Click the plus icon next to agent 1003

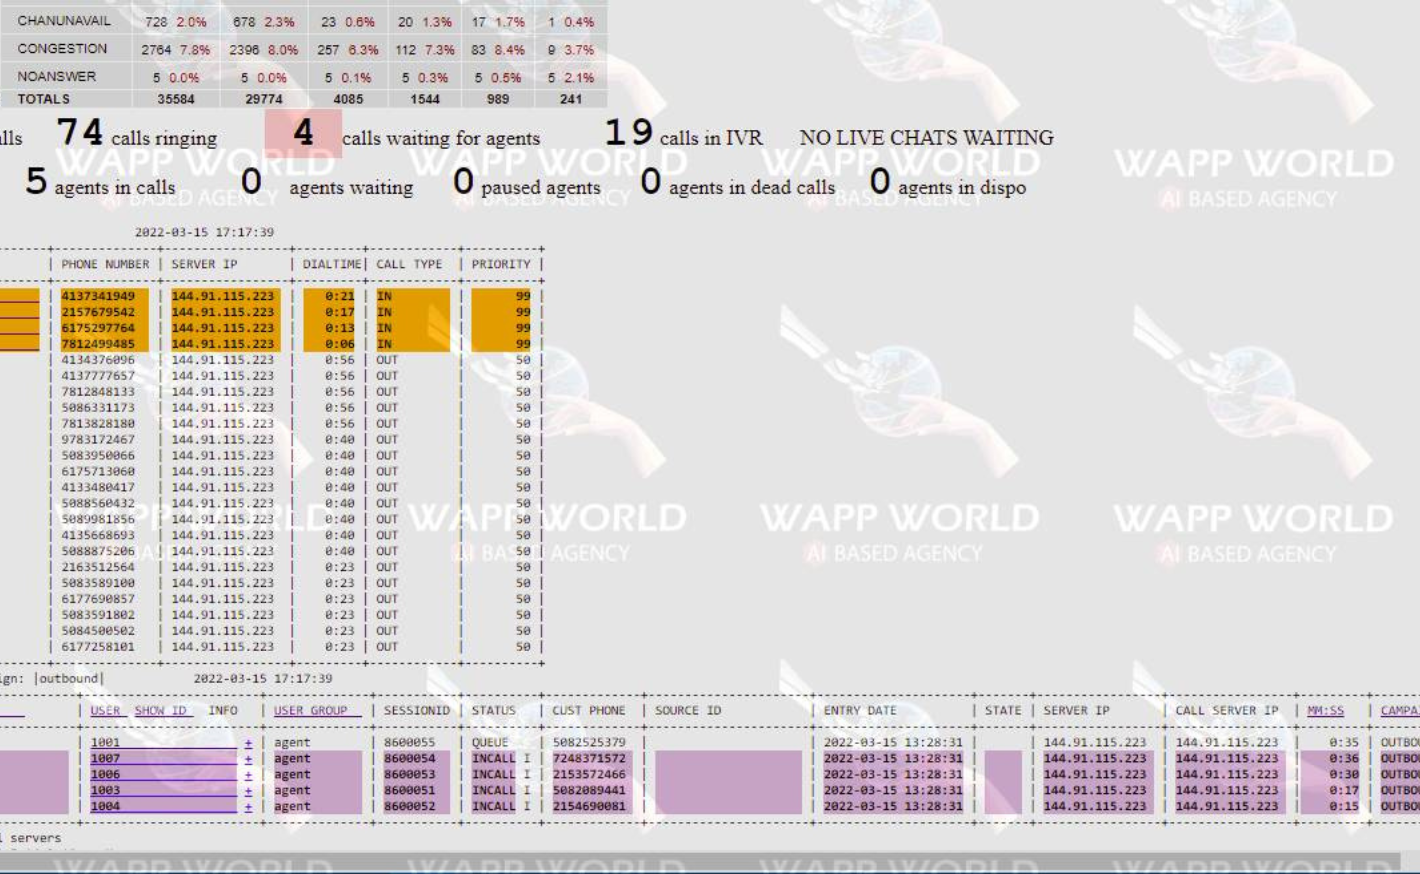tap(248, 791)
